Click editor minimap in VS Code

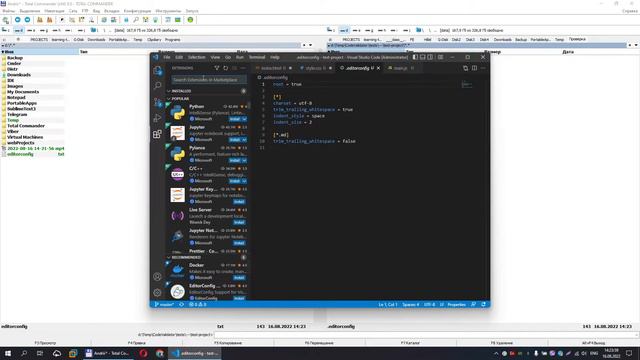coord(467,84)
